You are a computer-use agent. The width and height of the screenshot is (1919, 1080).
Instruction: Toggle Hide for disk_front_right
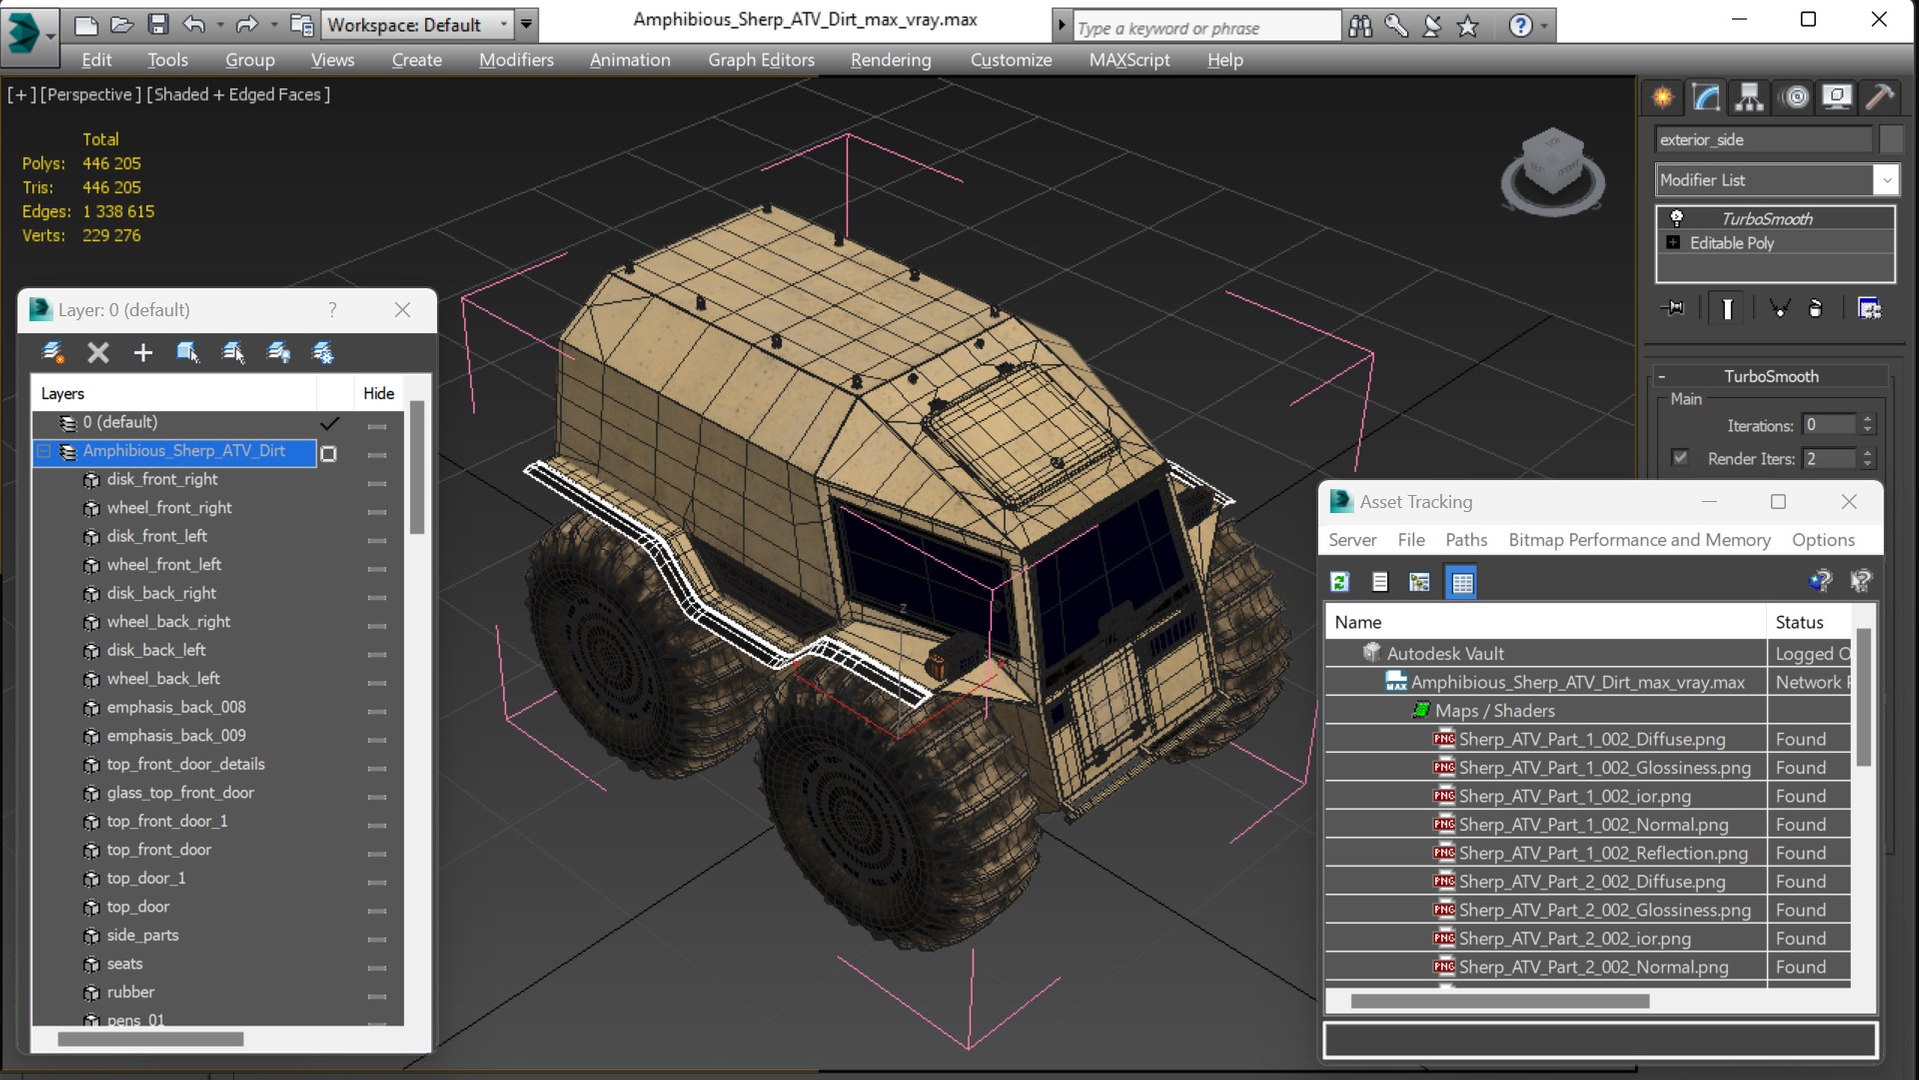pos(377,483)
